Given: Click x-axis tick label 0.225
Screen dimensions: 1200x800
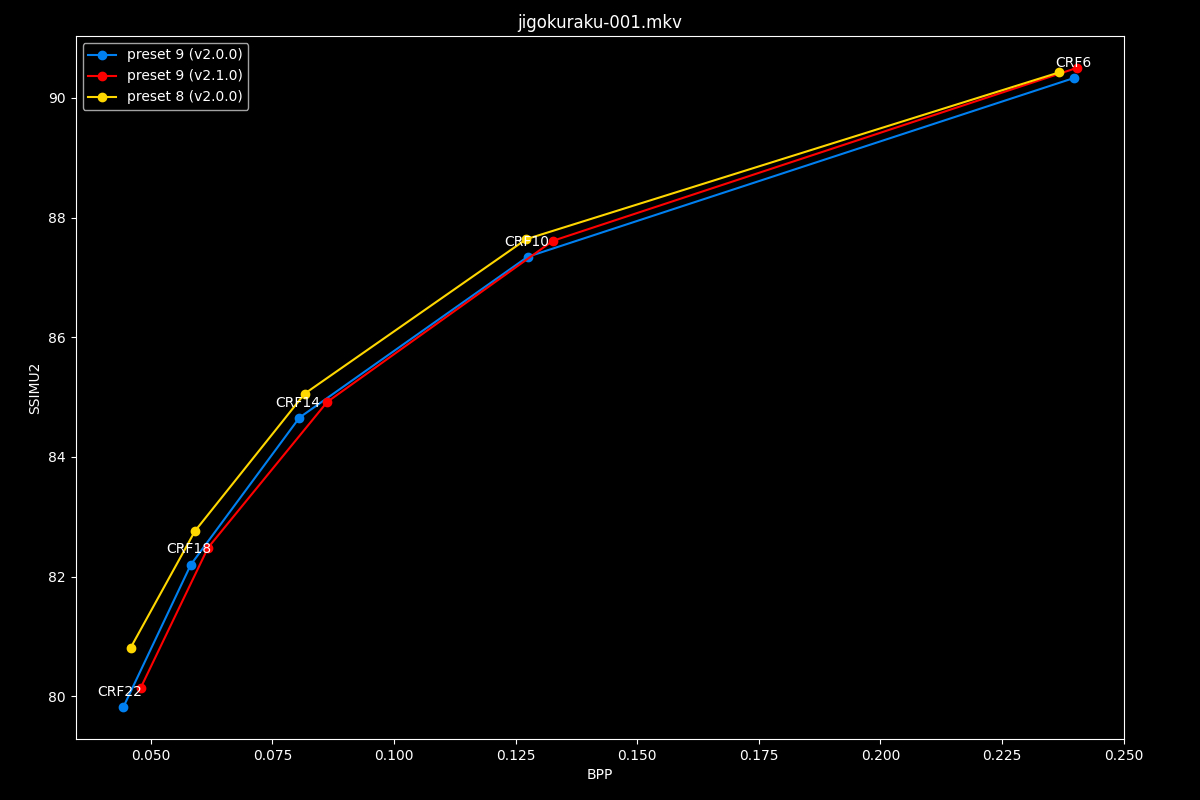Looking at the screenshot, I should click(x=1002, y=756).
